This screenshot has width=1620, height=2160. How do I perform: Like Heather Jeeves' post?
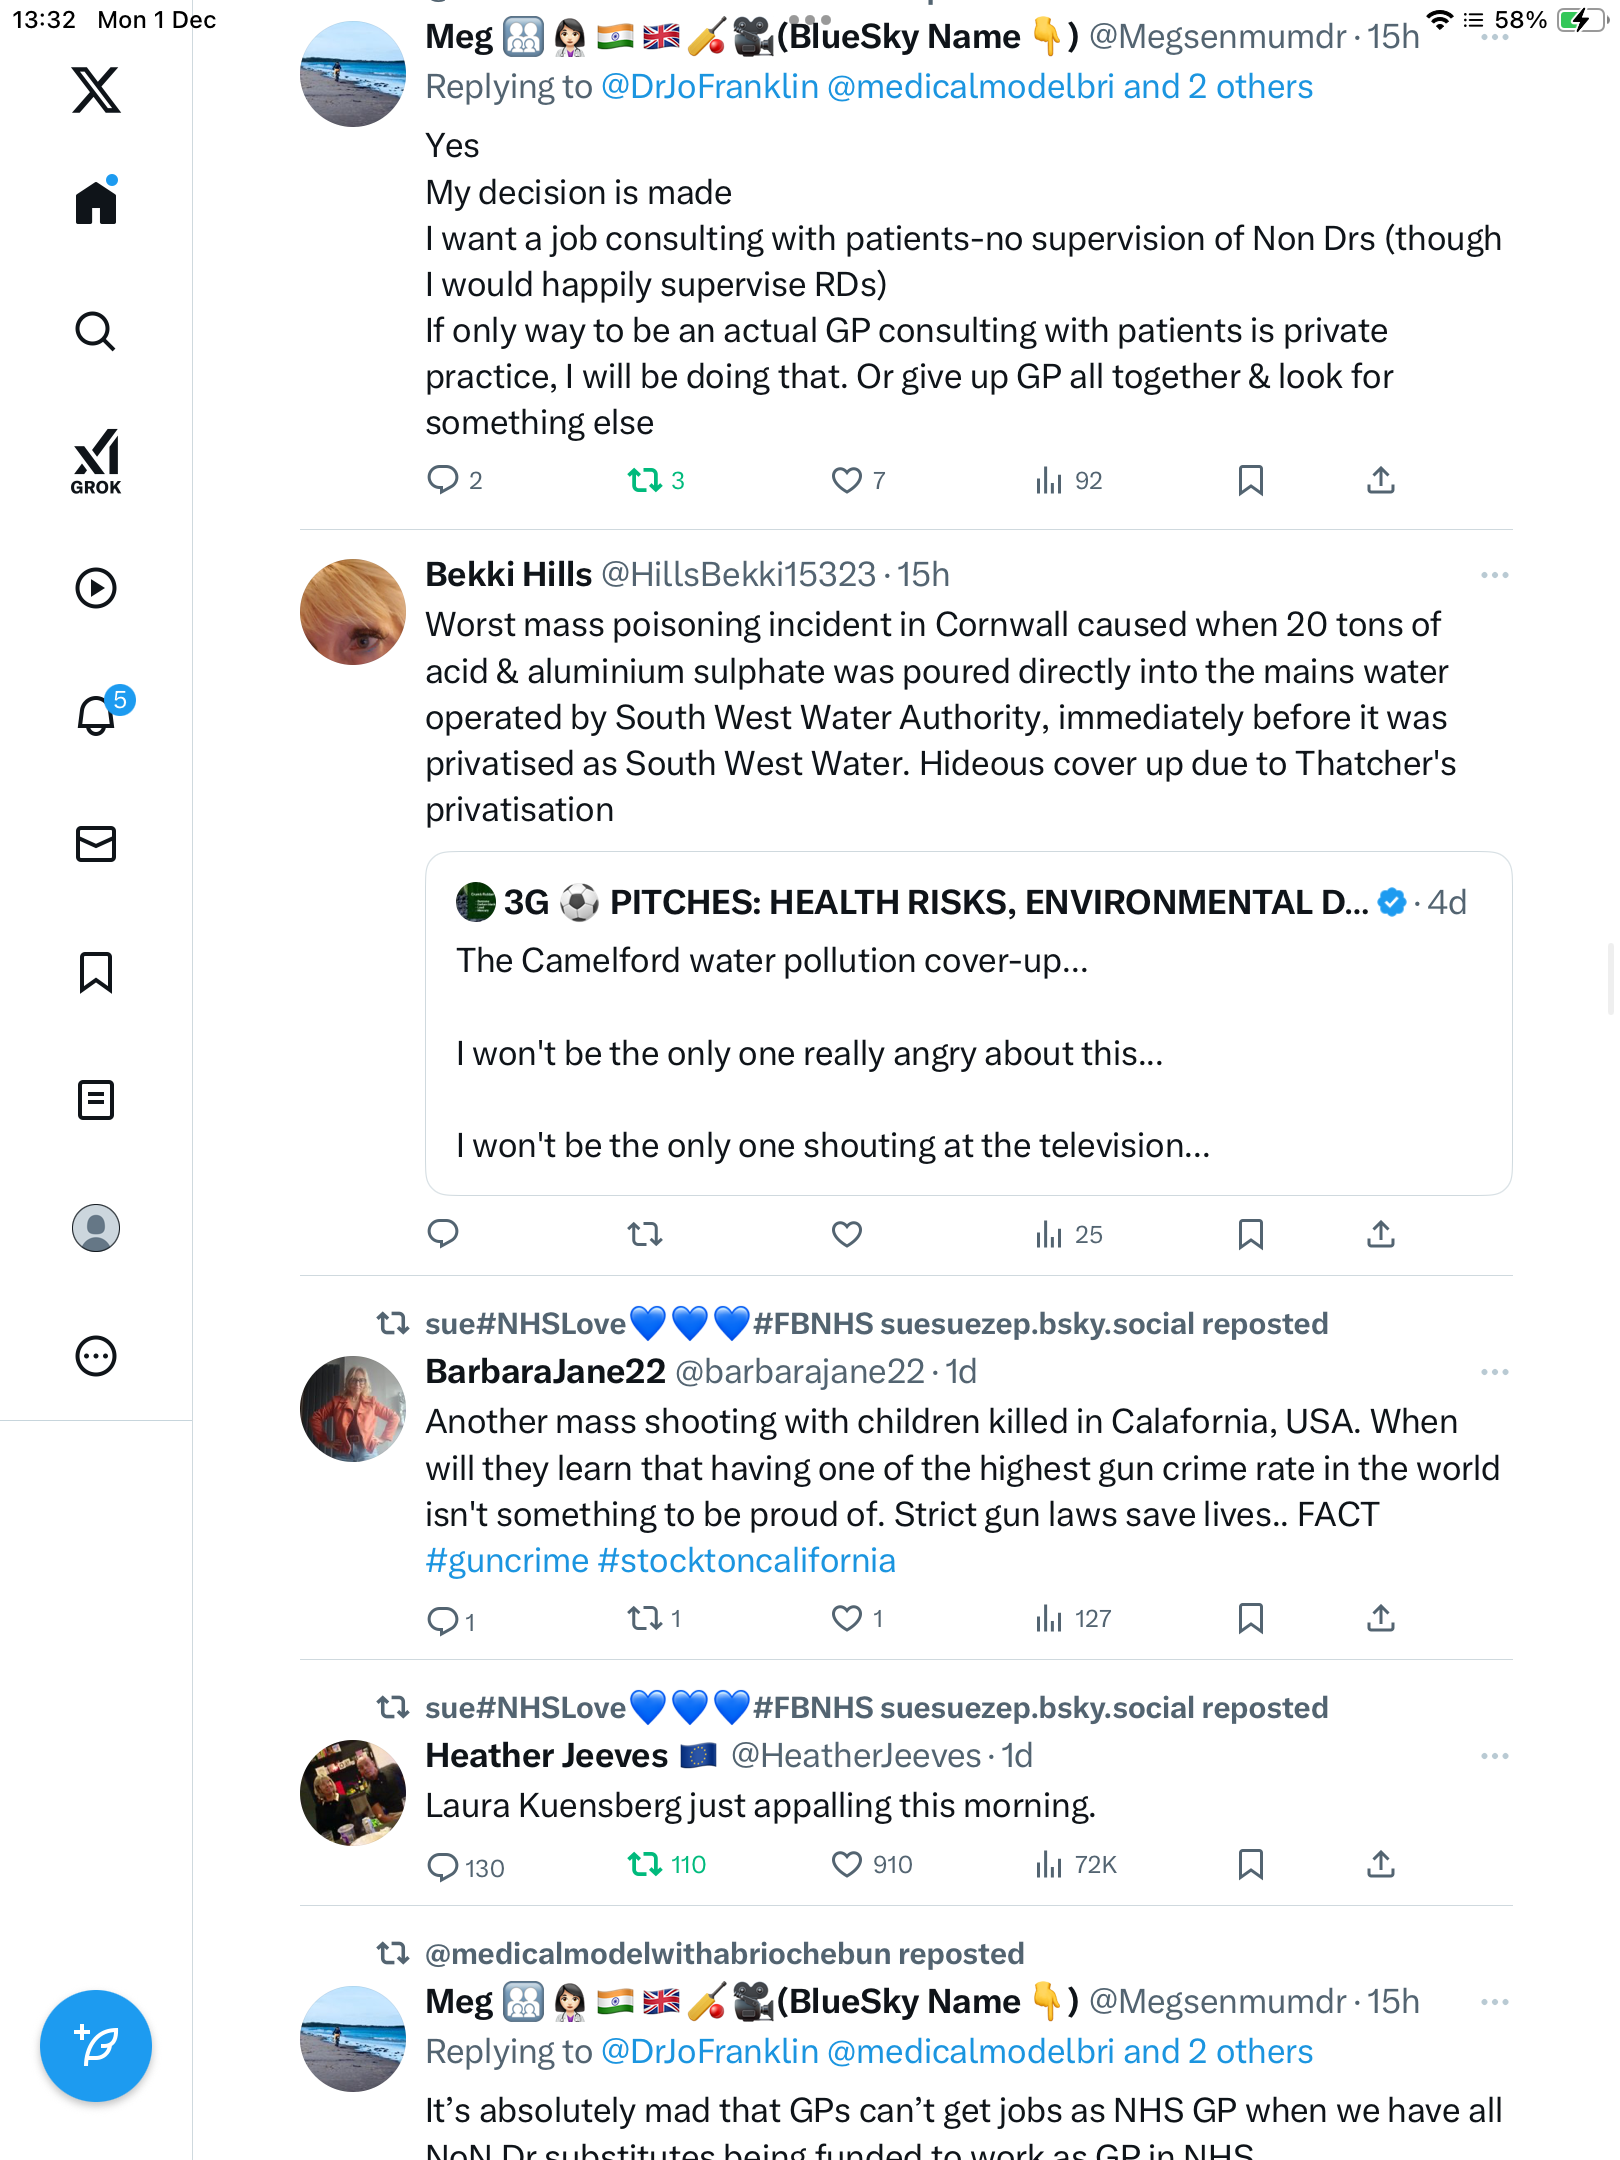click(847, 1865)
